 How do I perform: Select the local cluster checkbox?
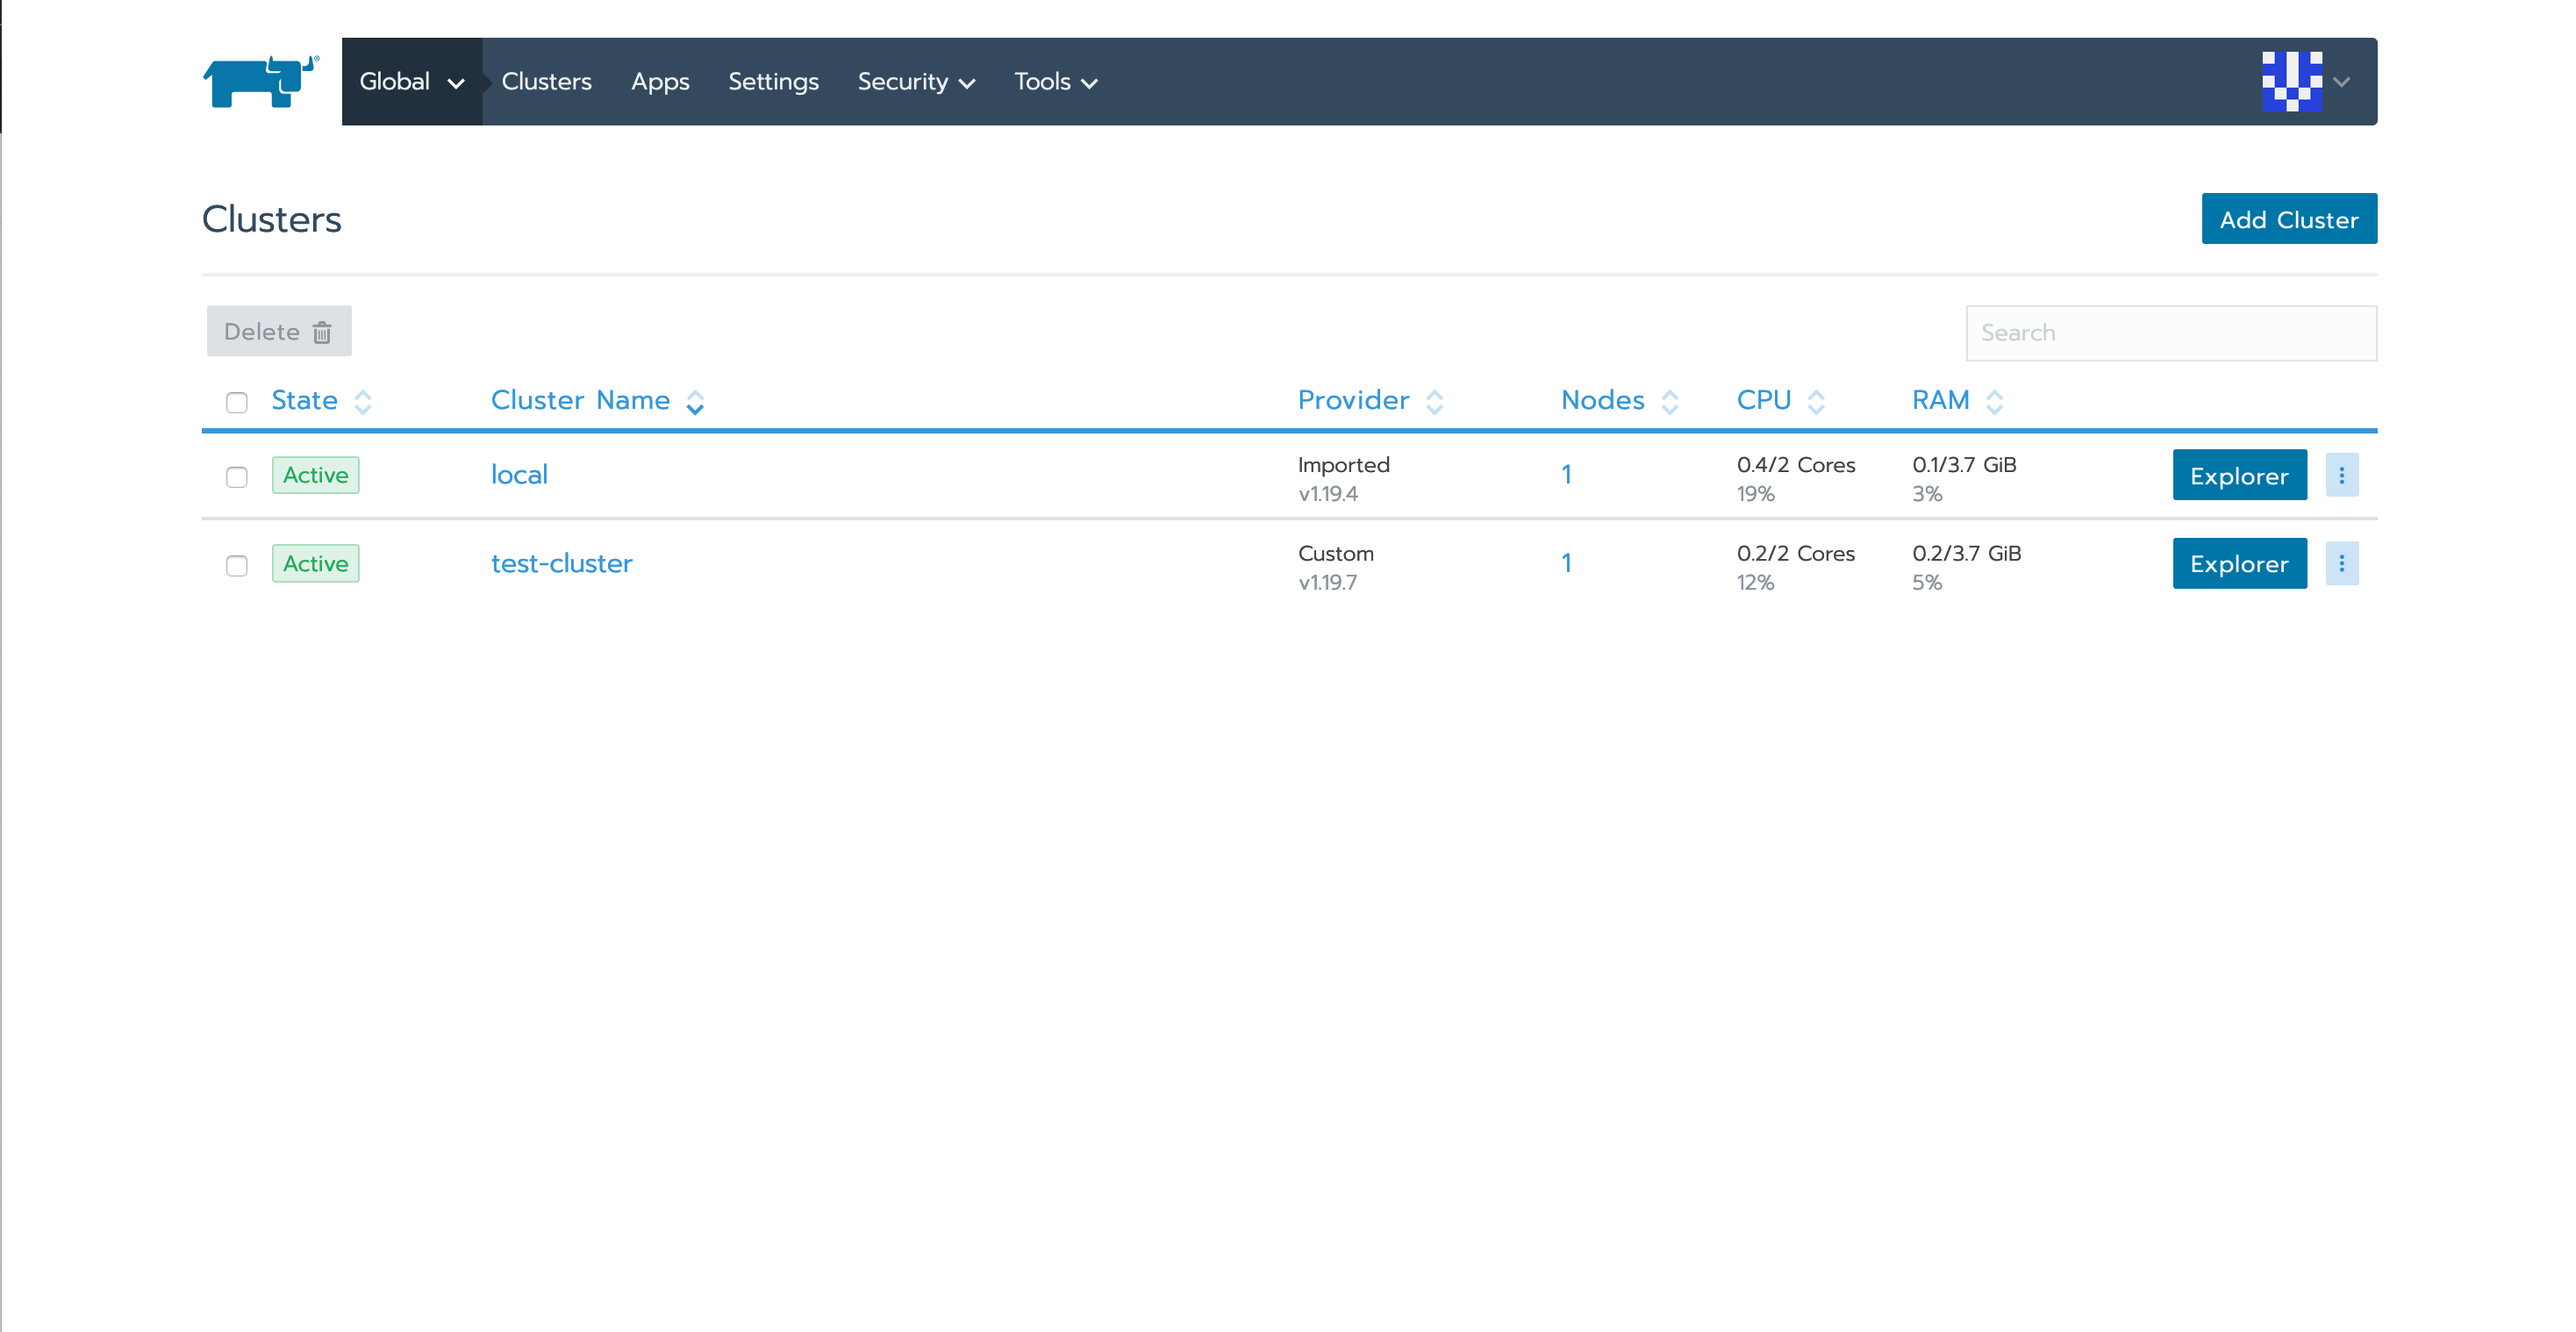pyautogui.click(x=237, y=477)
